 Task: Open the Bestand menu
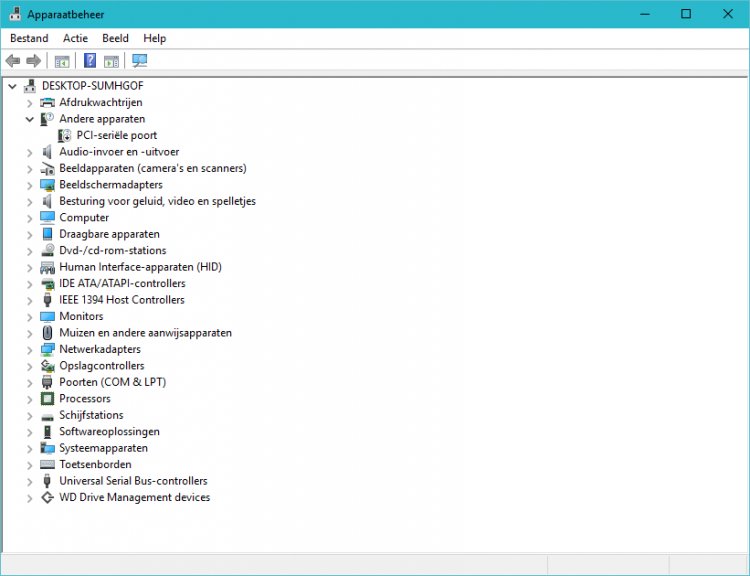point(29,38)
